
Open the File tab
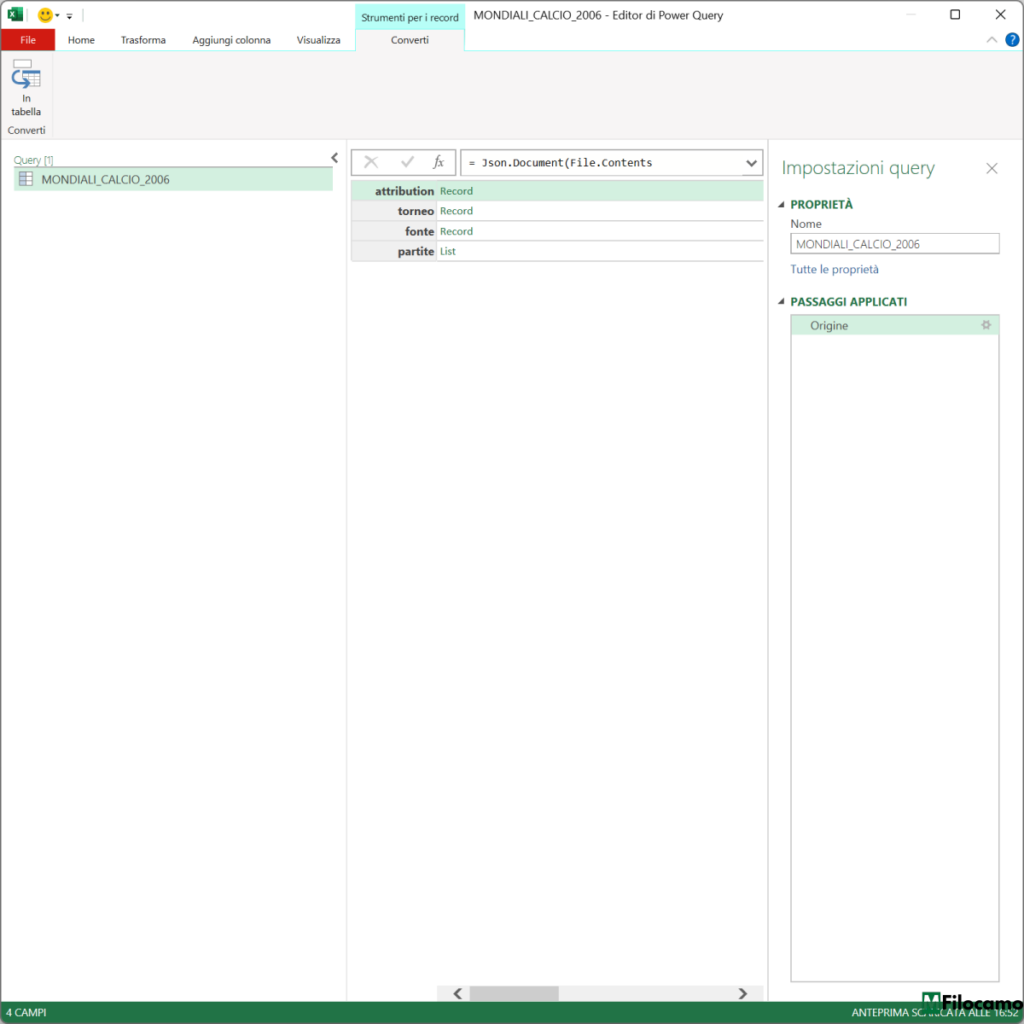(x=28, y=40)
